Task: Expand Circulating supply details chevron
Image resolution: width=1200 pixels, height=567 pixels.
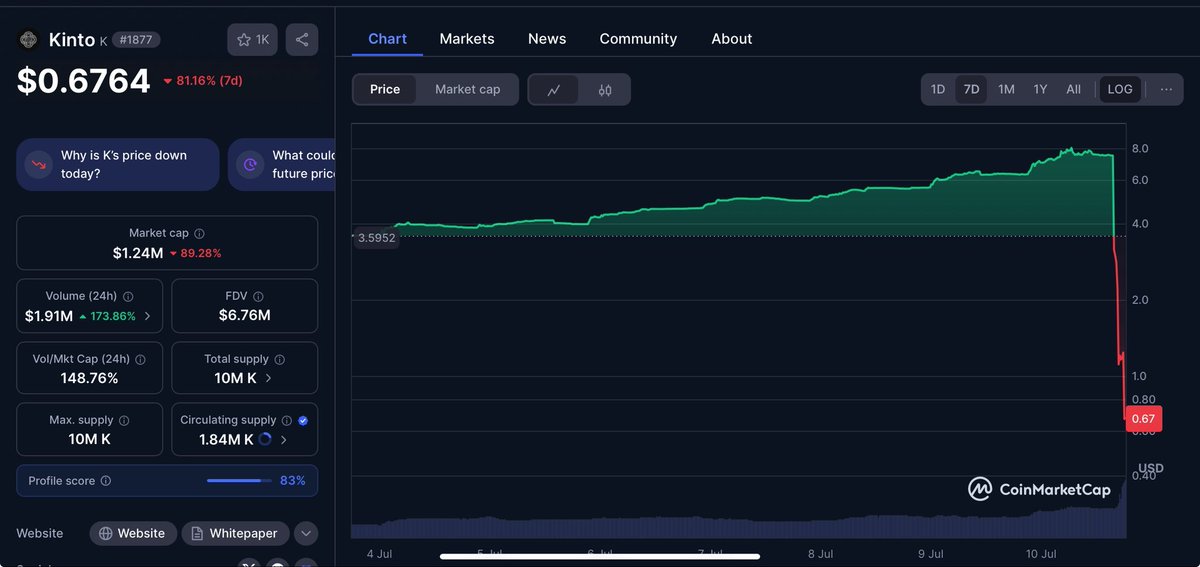Action: click(284, 439)
